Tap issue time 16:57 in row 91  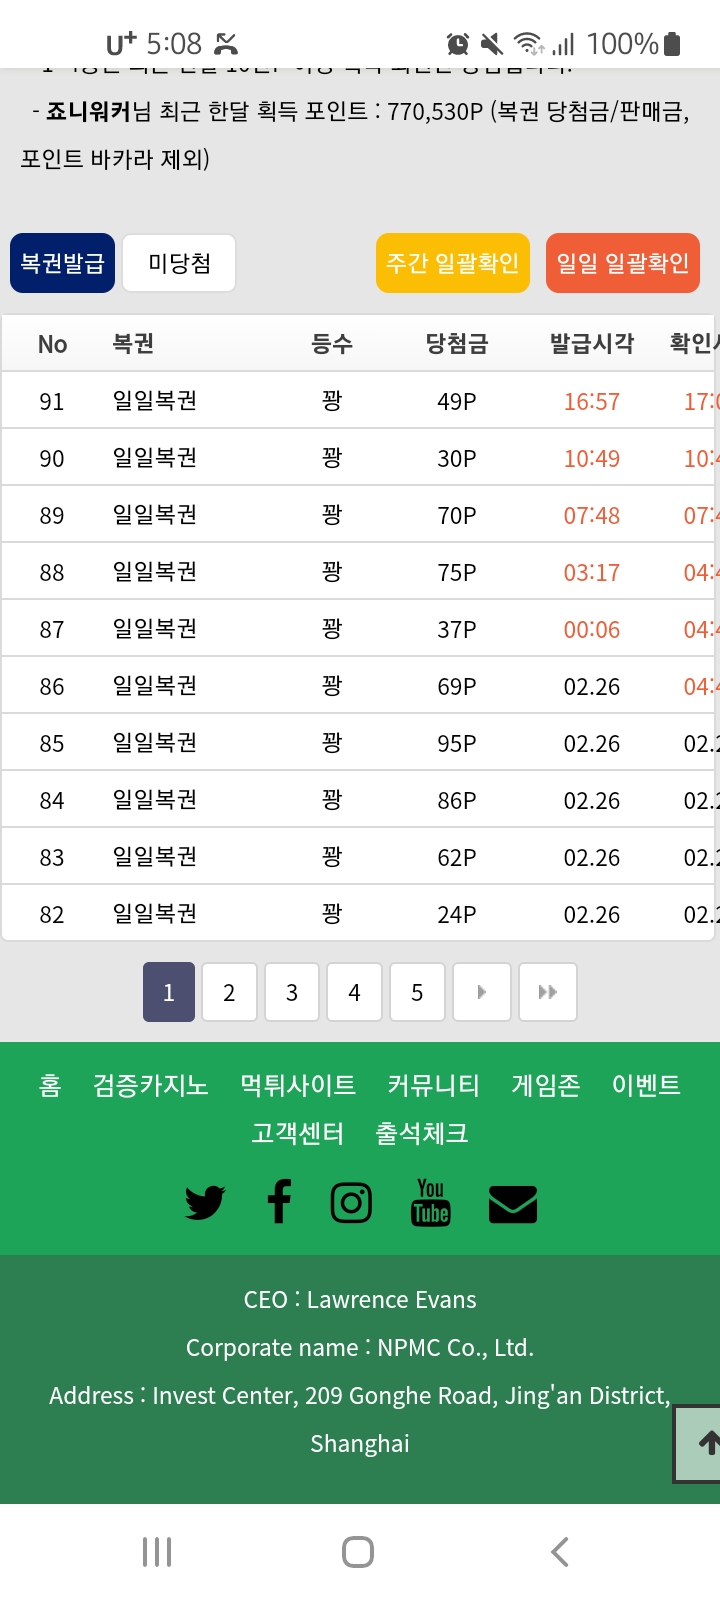[592, 402]
